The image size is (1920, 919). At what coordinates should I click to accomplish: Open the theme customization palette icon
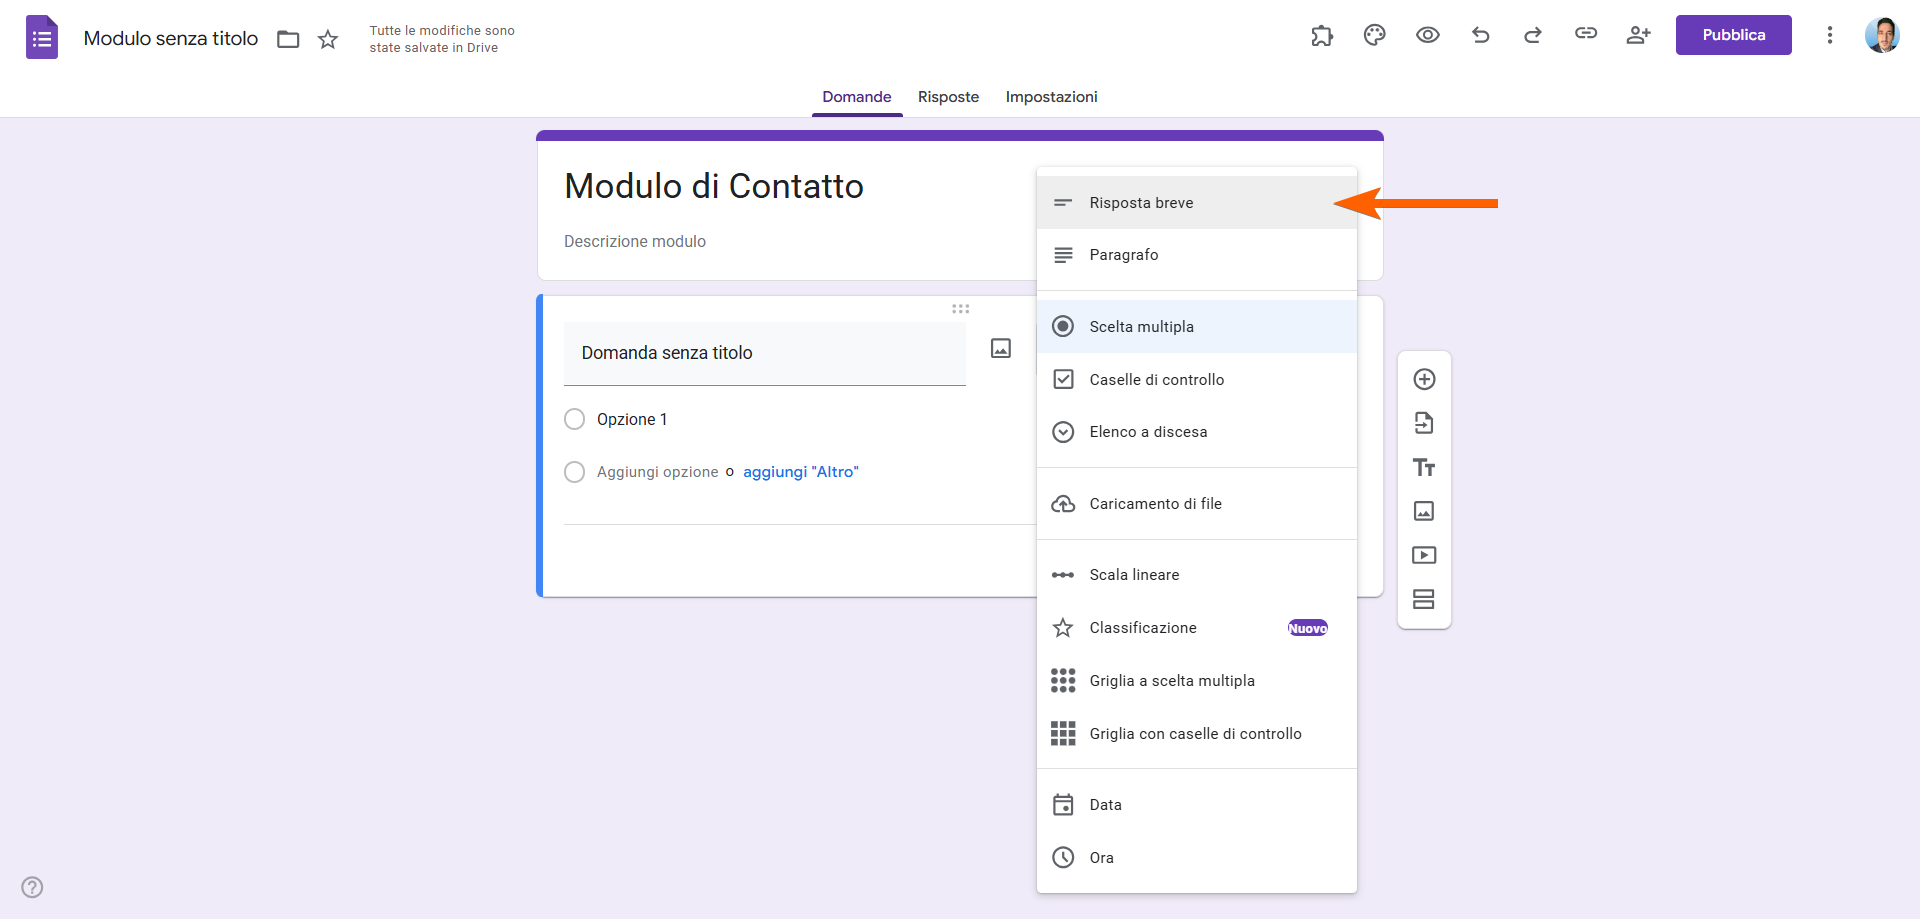[x=1374, y=35]
